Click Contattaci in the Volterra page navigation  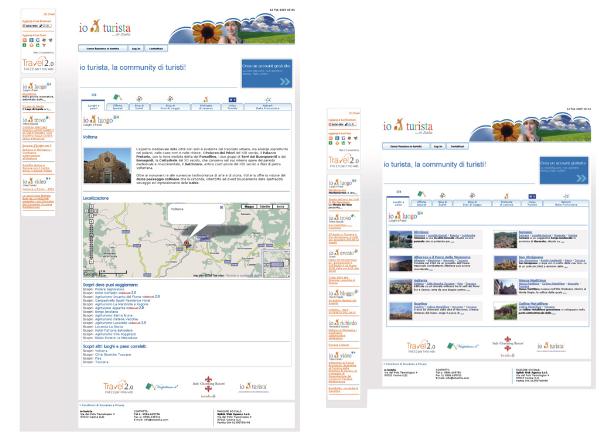point(157,47)
